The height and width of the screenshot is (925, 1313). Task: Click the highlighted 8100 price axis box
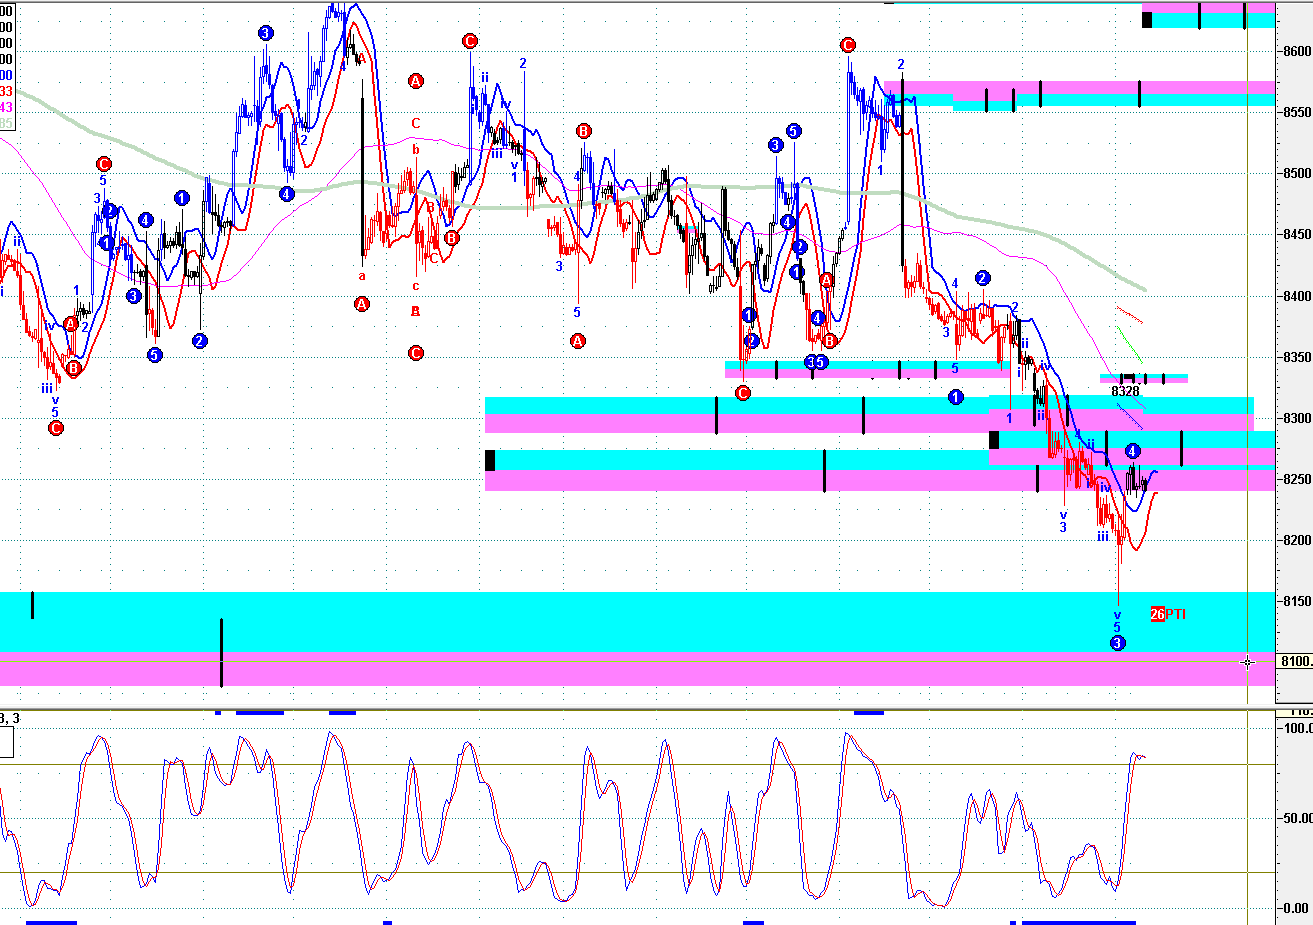(x=1296, y=662)
